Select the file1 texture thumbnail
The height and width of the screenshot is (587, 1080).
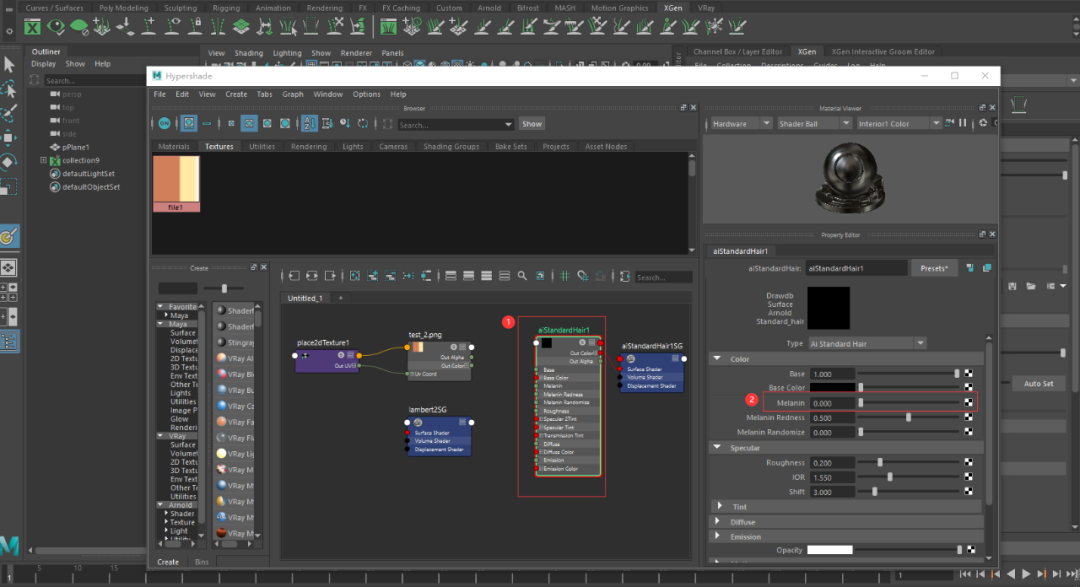coord(176,183)
